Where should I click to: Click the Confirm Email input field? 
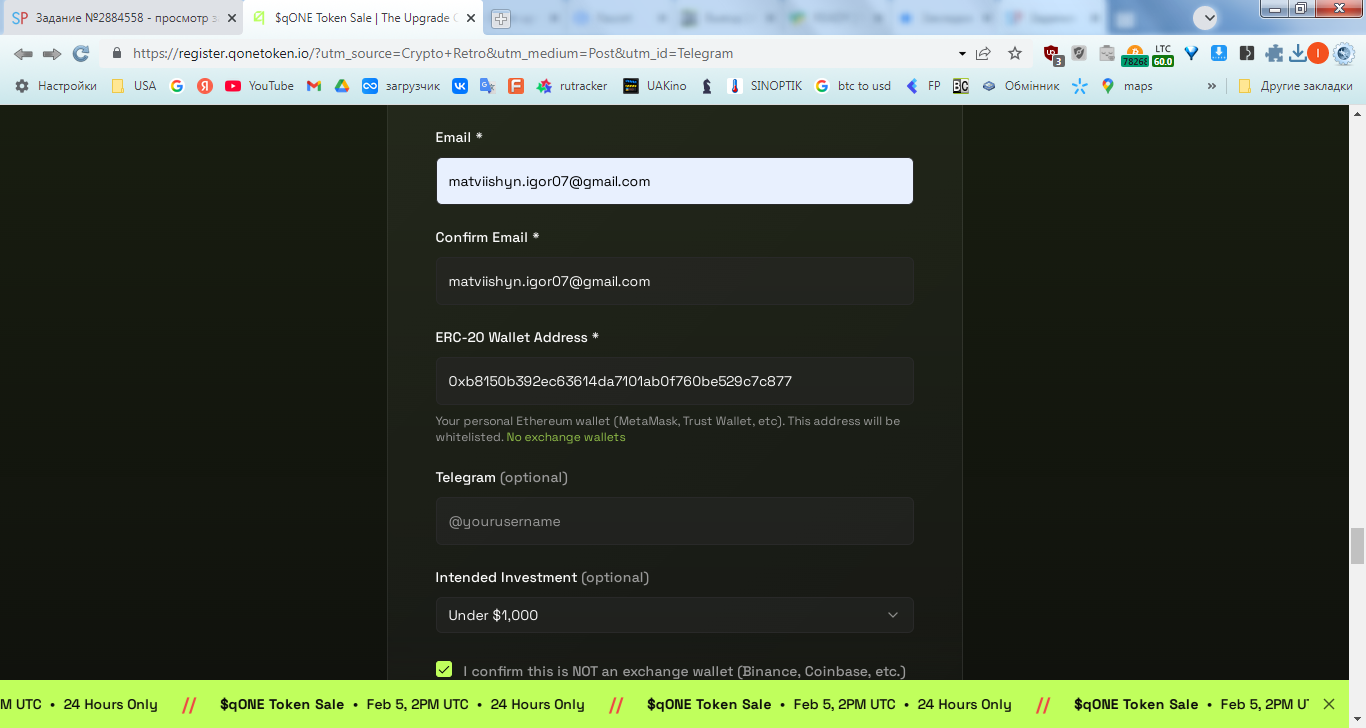(x=674, y=281)
